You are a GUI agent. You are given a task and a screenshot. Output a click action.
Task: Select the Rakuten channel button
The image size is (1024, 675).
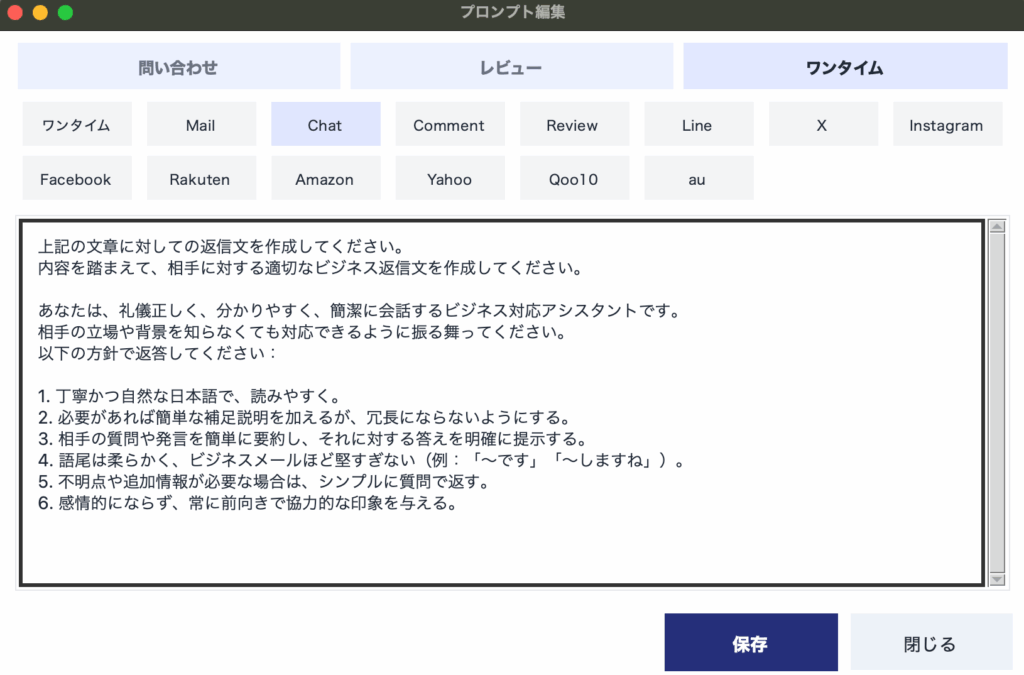(x=201, y=179)
